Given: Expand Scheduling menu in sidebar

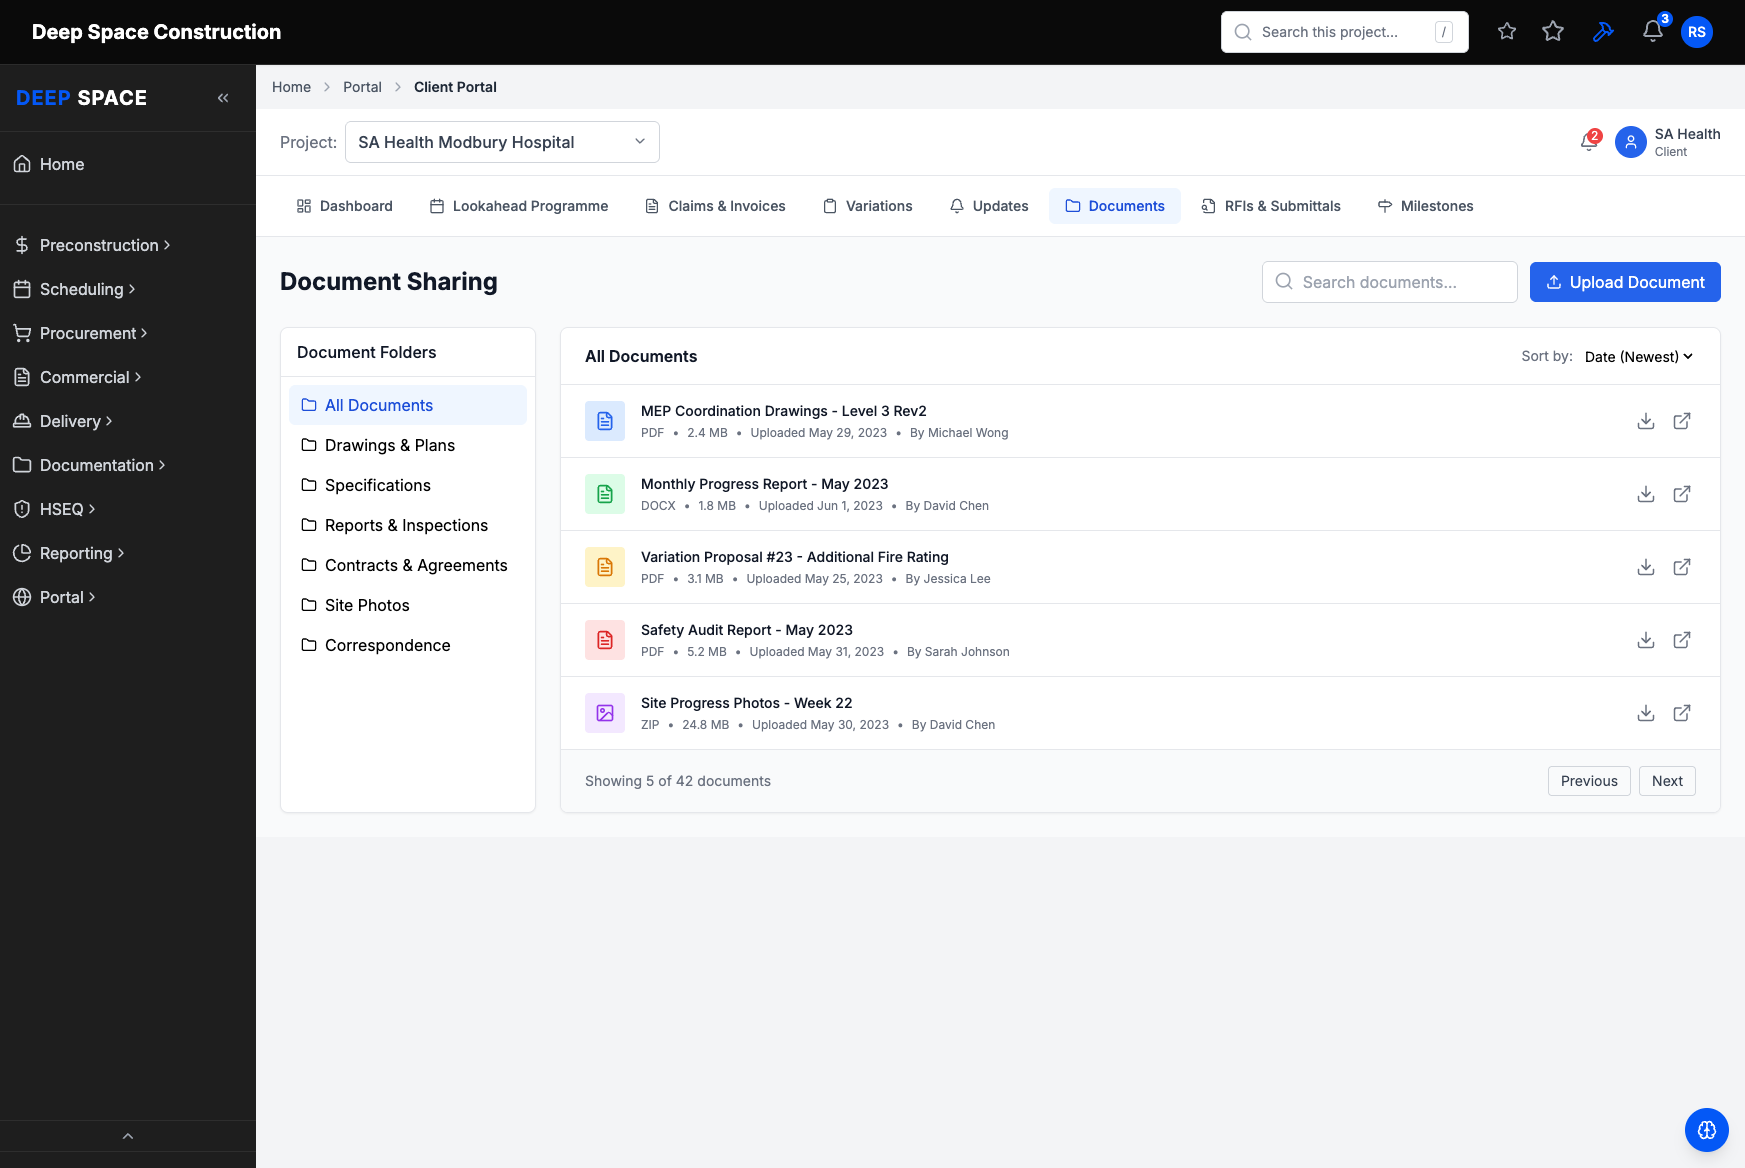Looking at the screenshot, I should 75,289.
